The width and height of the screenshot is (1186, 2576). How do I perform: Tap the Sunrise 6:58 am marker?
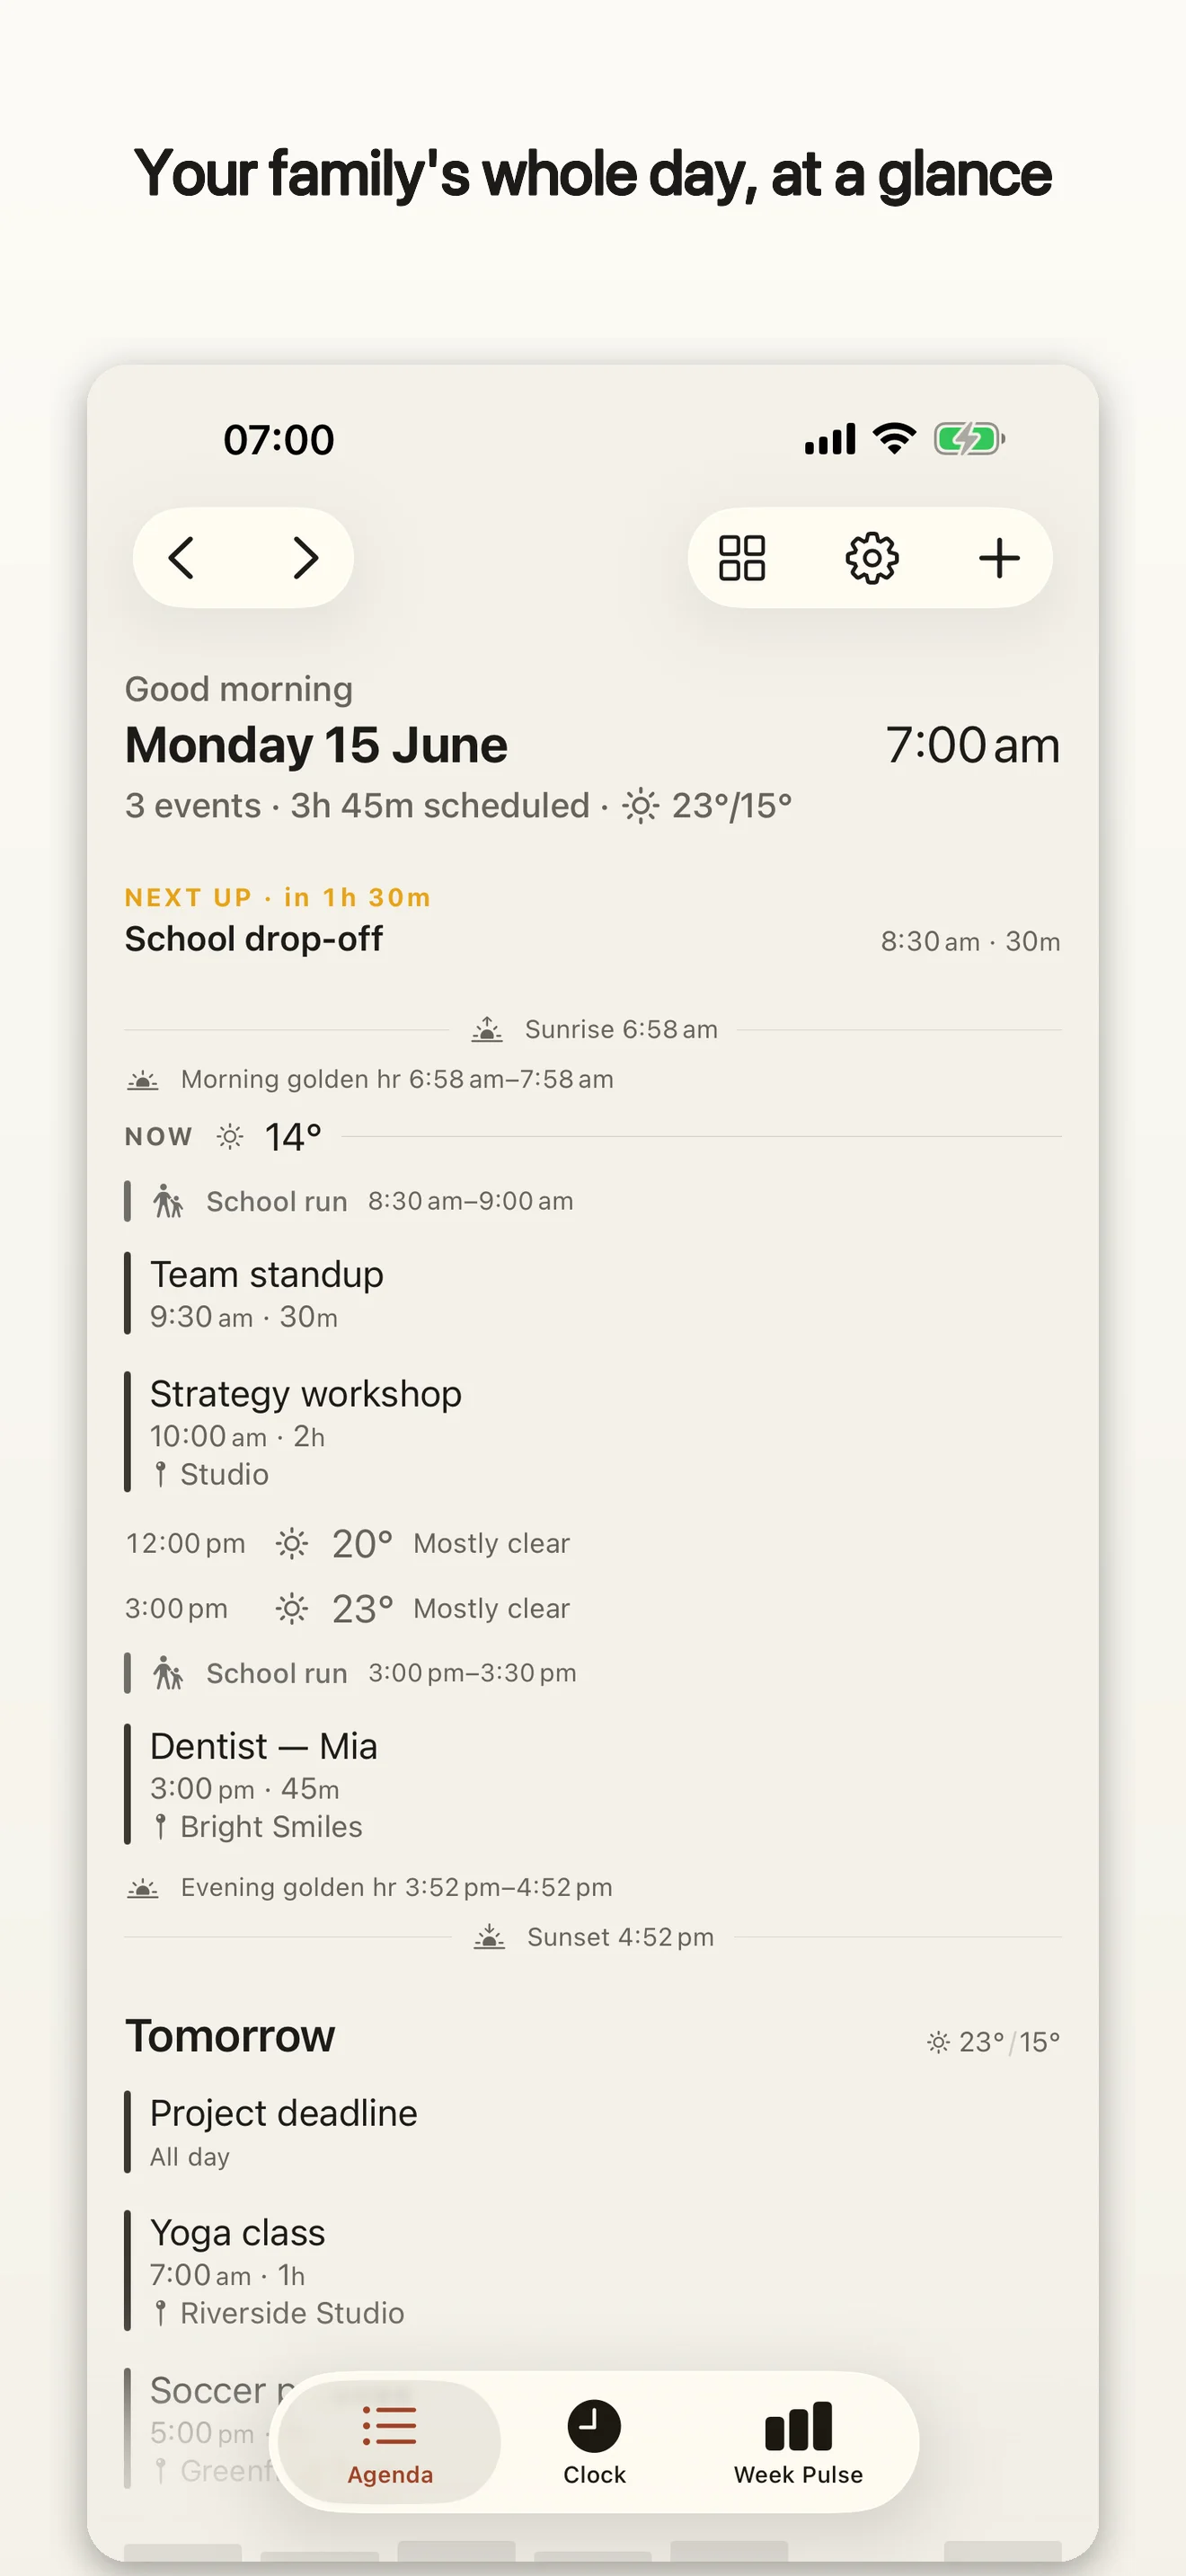pyautogui.click(x=594, y=1029)
